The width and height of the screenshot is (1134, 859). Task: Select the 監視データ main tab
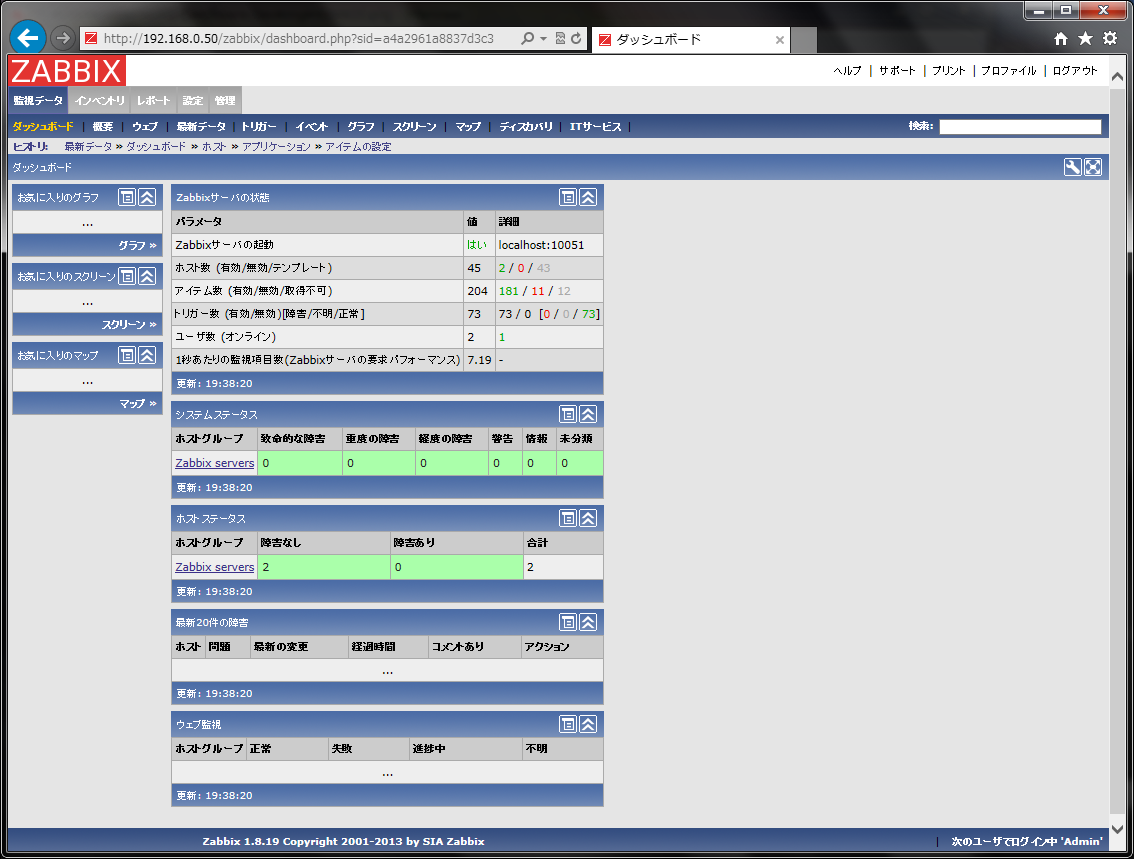pos(38,101)
